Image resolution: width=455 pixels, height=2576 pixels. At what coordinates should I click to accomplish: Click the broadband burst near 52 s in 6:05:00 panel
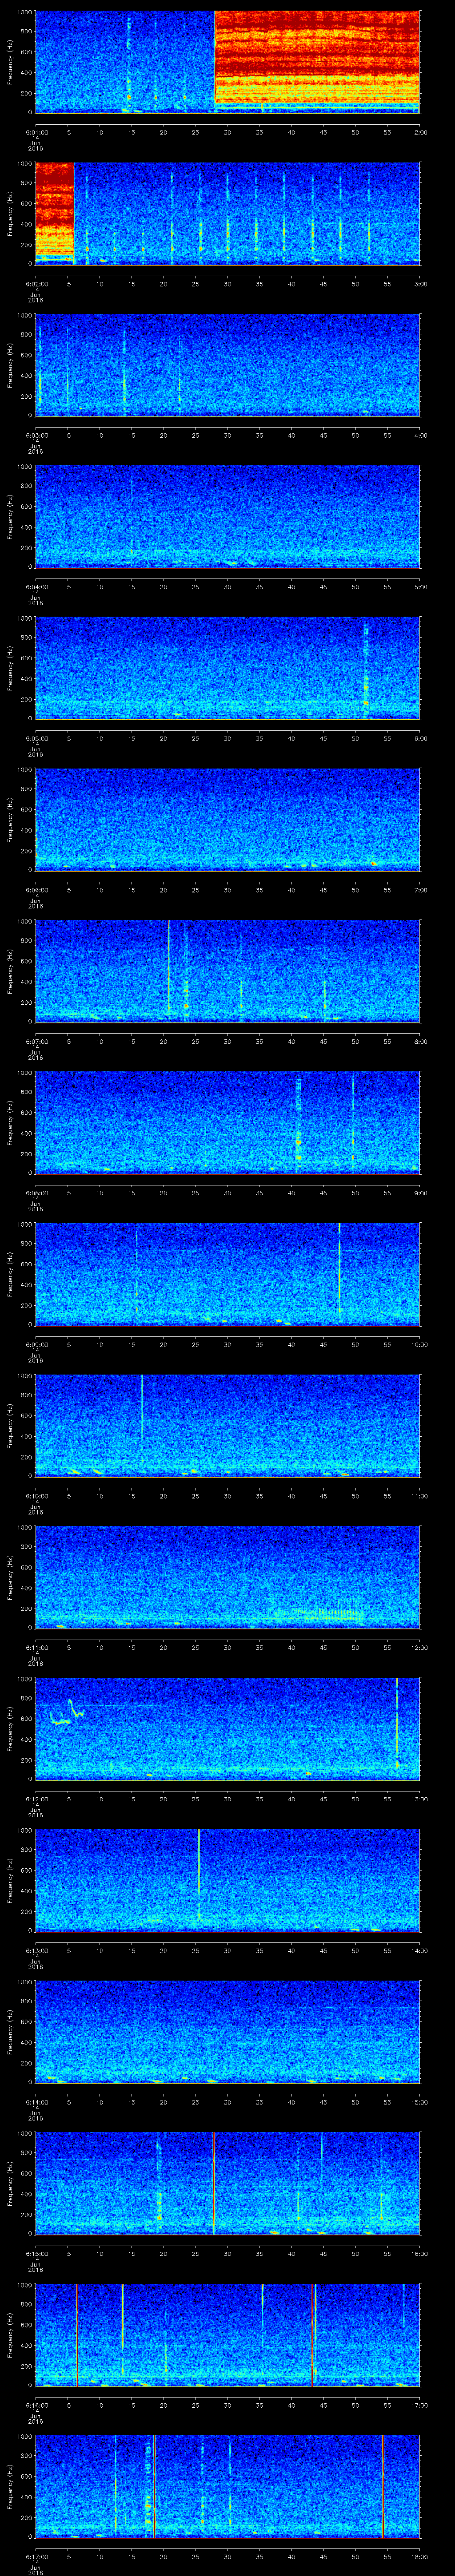366,668
